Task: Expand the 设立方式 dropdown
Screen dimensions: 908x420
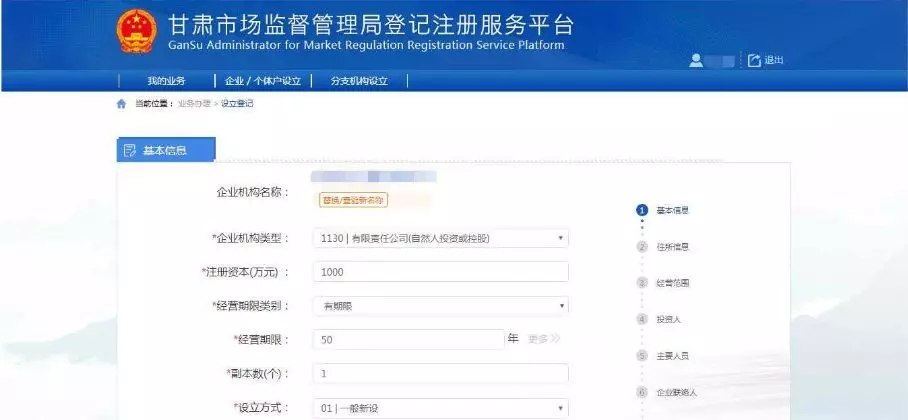Action: [441, 408]
